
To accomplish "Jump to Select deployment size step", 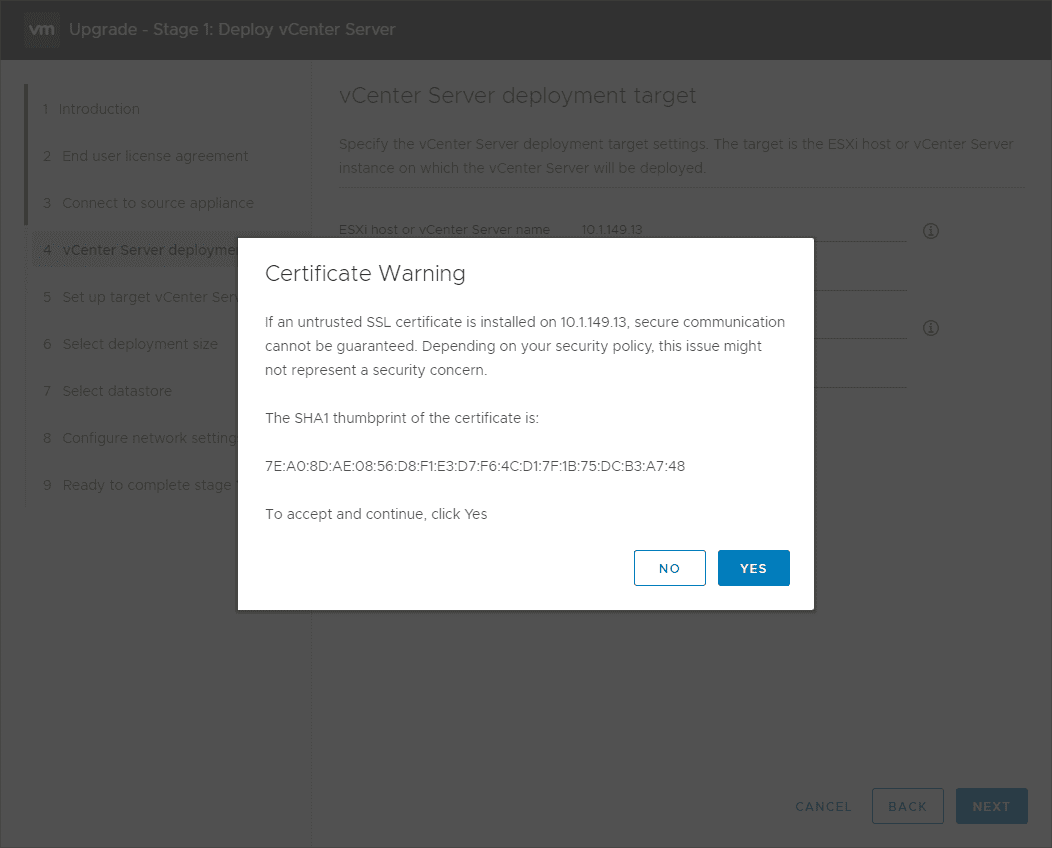I will [x=140, y=344].
